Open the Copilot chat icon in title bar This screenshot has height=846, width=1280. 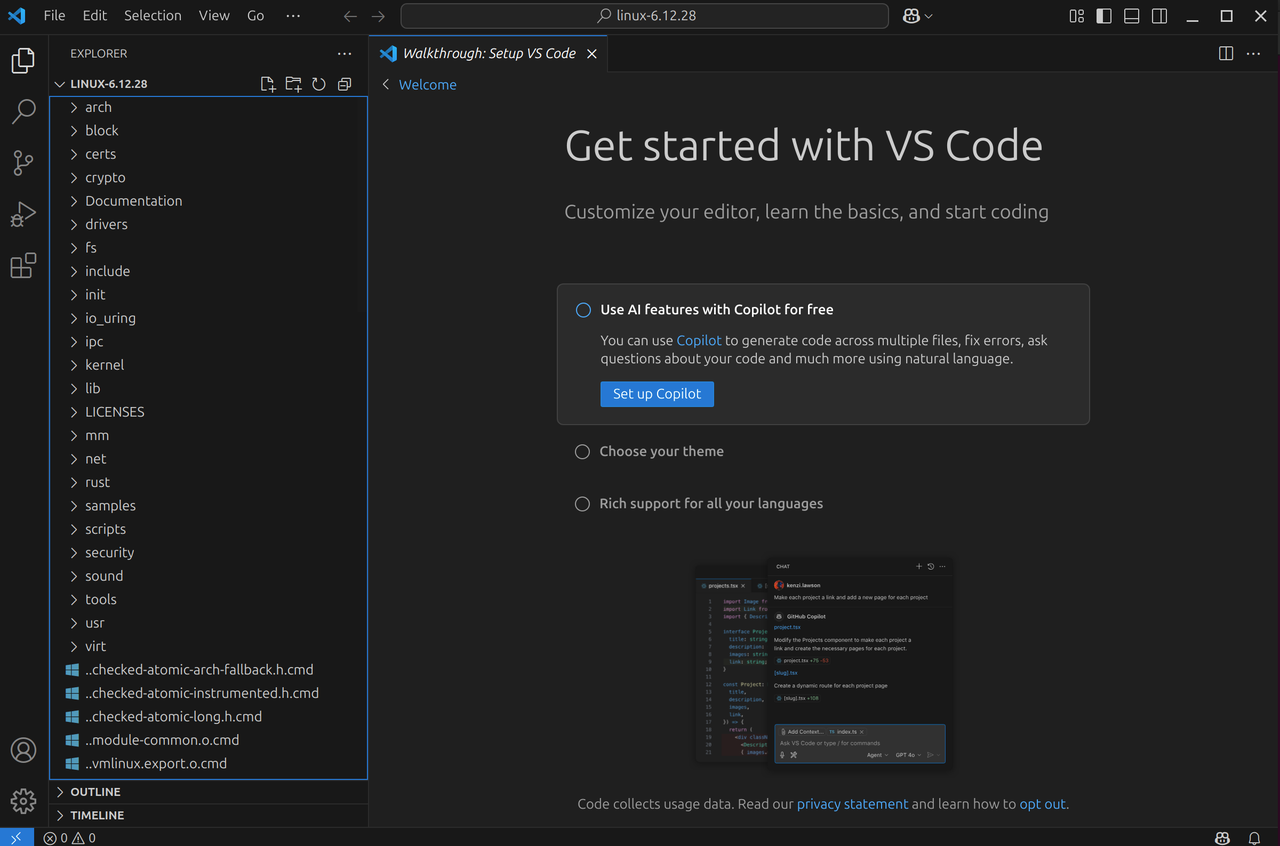pyautogui.click(x=911, y=16)
